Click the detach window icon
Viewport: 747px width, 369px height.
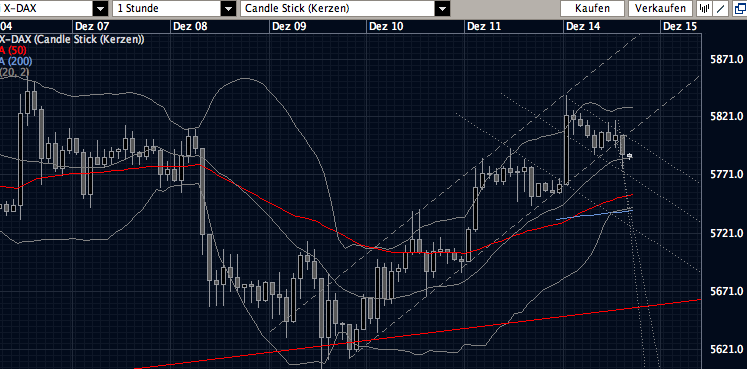click(739, 8)
